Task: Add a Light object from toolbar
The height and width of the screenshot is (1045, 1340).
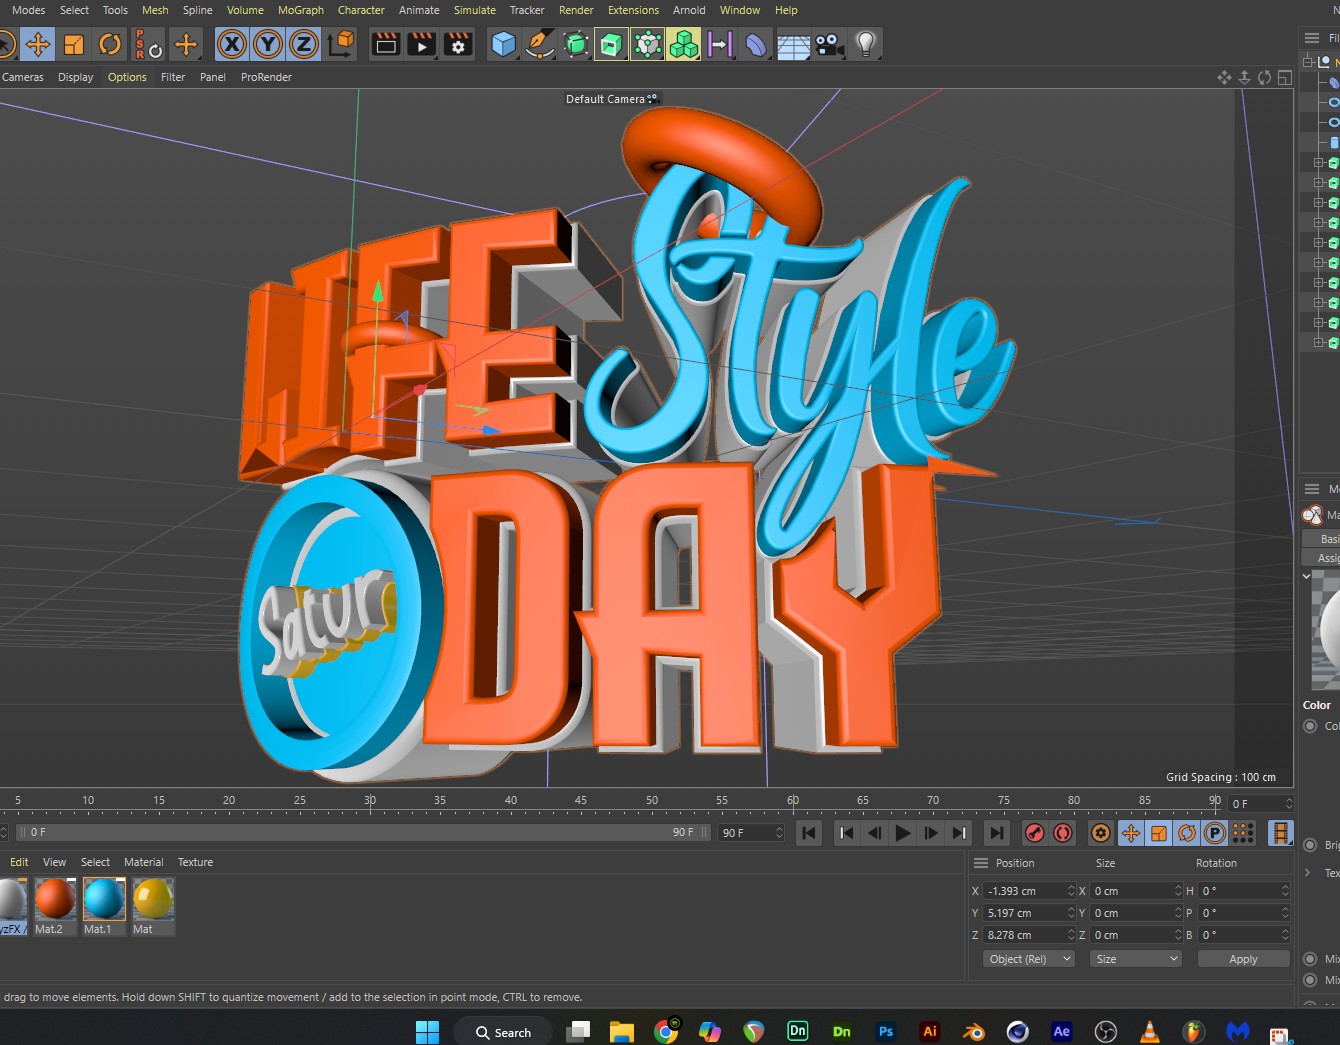Action: coord(866,44)
